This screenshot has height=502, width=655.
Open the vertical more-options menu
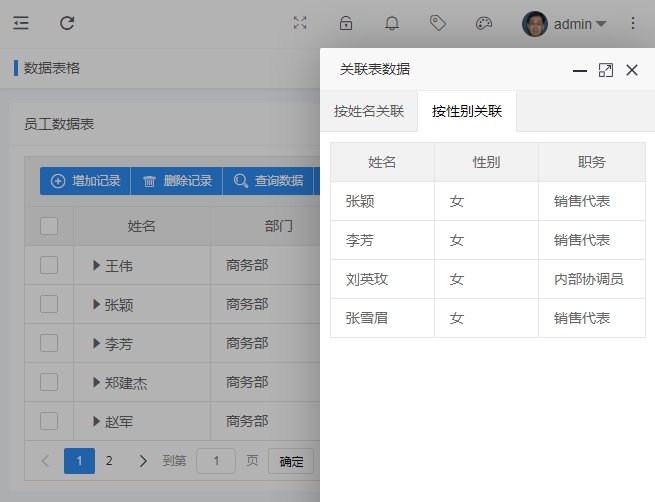click(633, 23)
